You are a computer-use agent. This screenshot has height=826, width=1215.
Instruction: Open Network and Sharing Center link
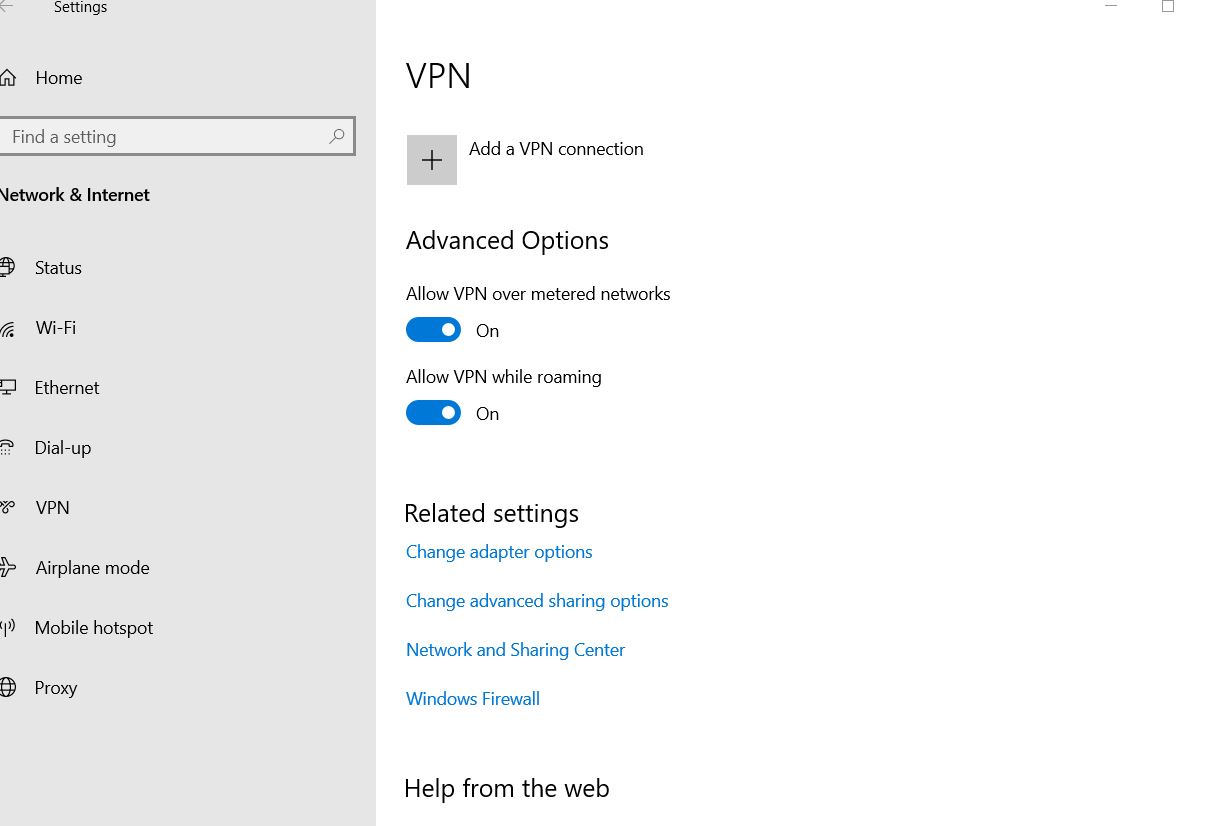pos(515,650)
